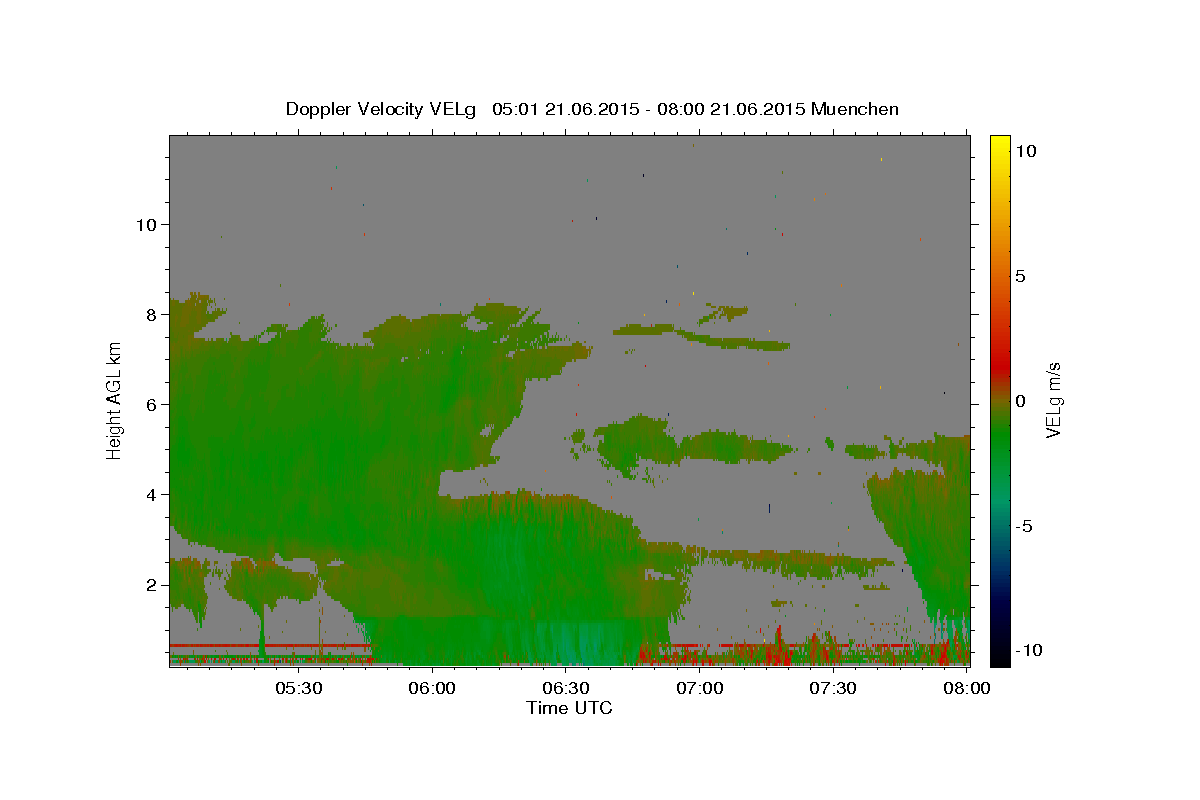Click the height tick label '6'
This screenshot has width=1200, height=800.
tap(153, 405)
